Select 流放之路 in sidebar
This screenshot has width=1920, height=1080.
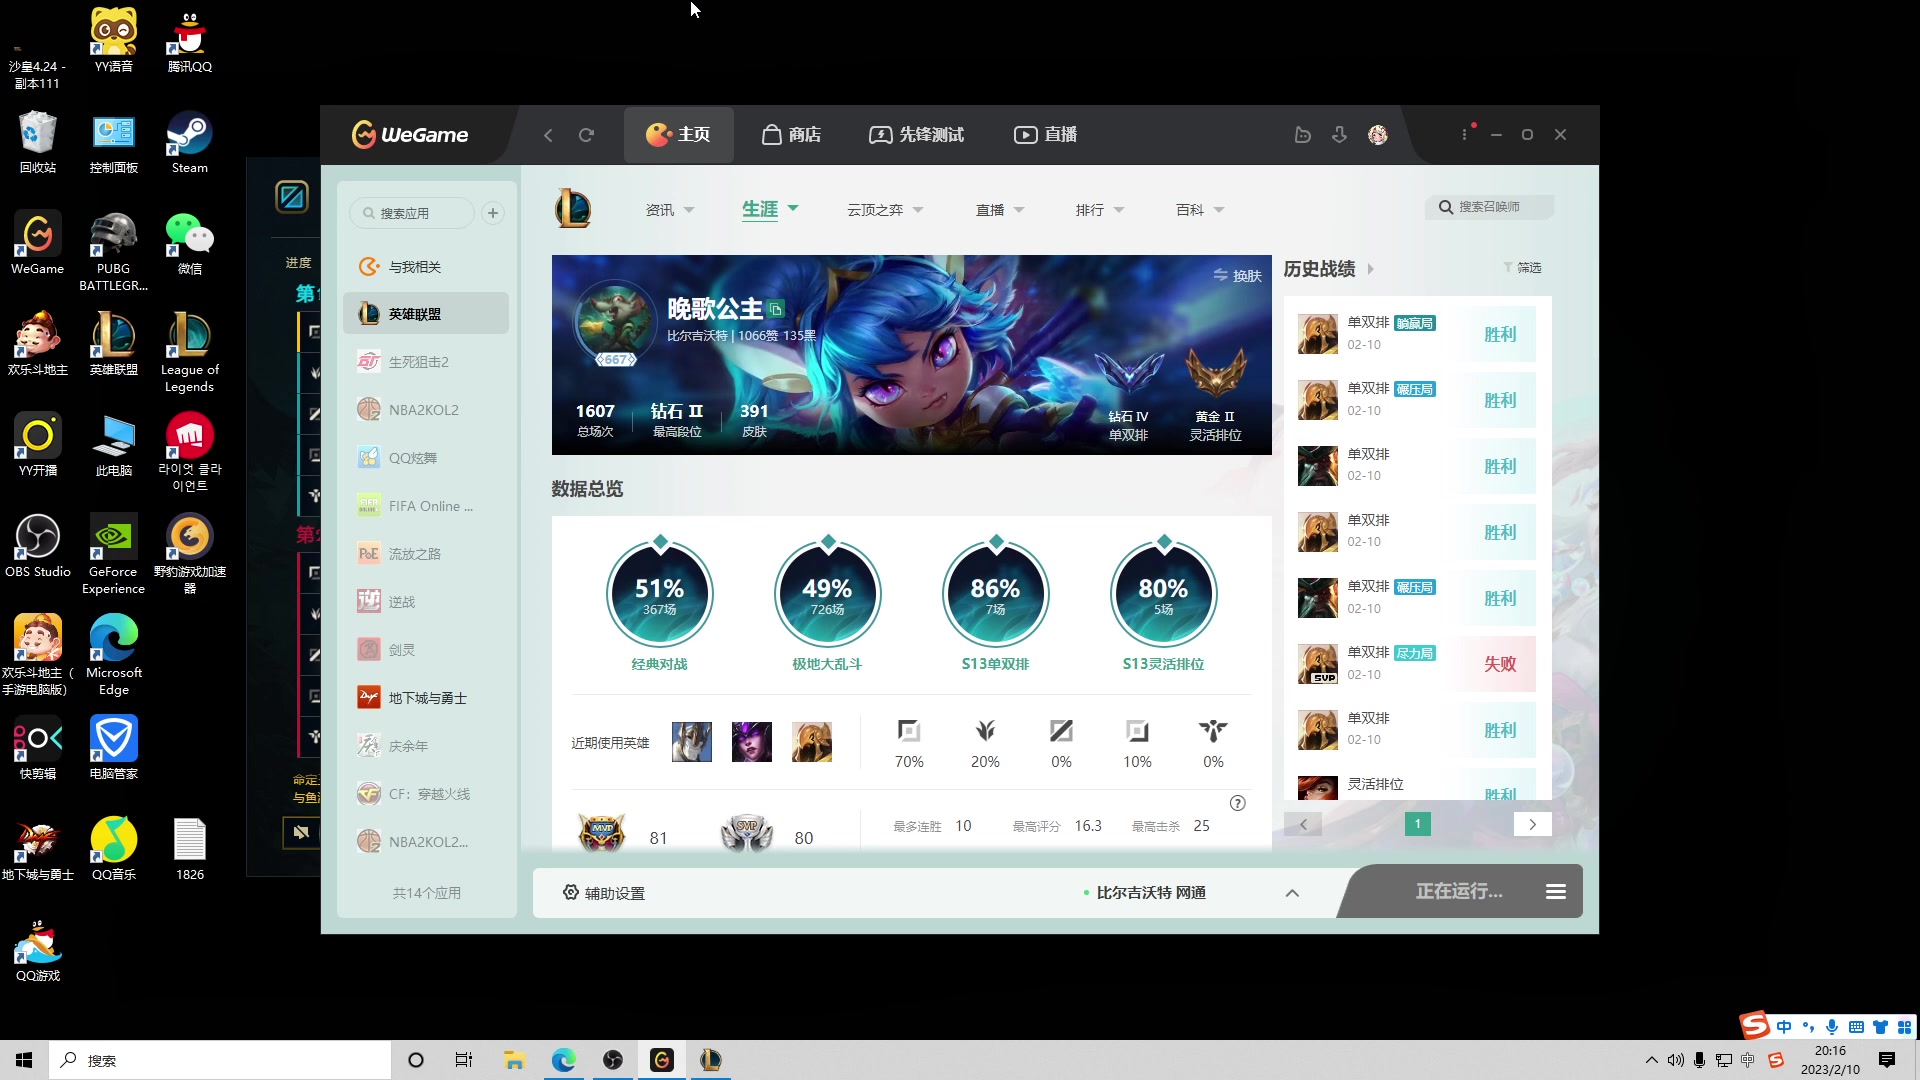point(426,554)
